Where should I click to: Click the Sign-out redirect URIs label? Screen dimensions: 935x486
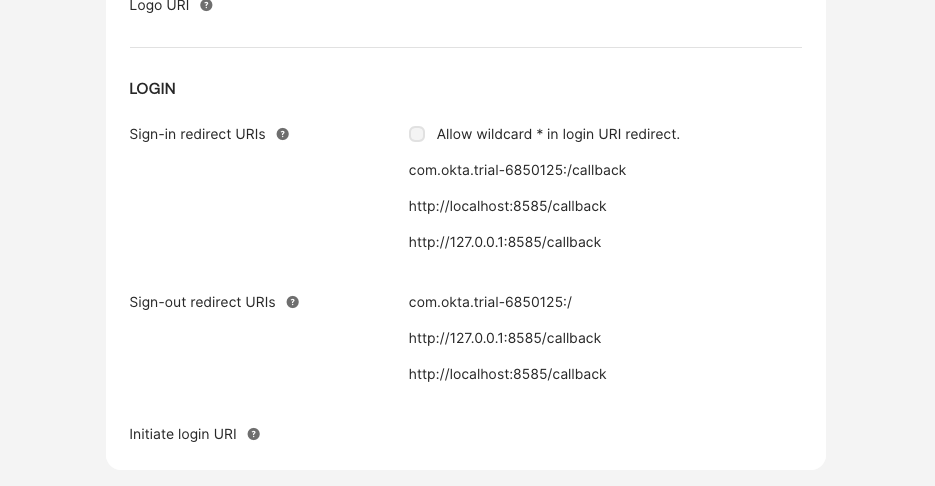(202, 302)
